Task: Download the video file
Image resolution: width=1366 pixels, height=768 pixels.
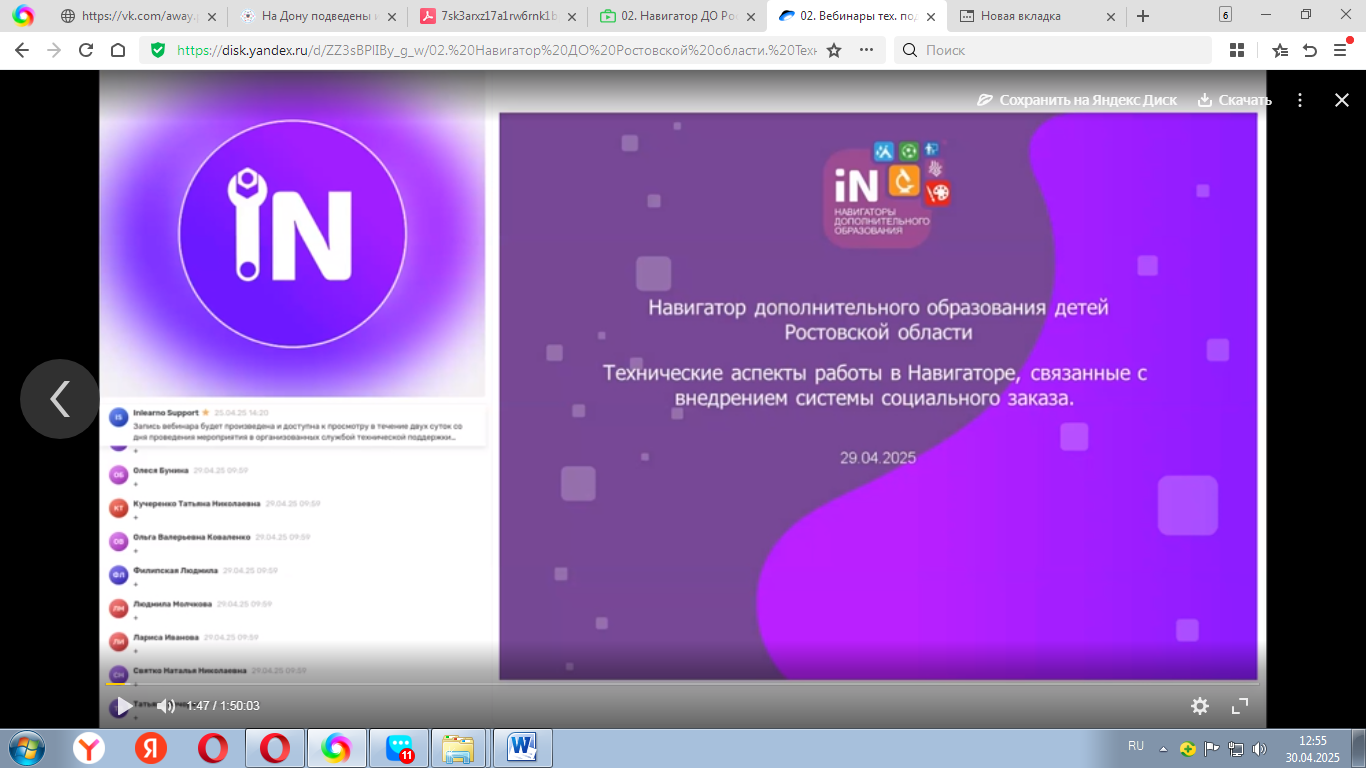Action: pos(1234,100)
